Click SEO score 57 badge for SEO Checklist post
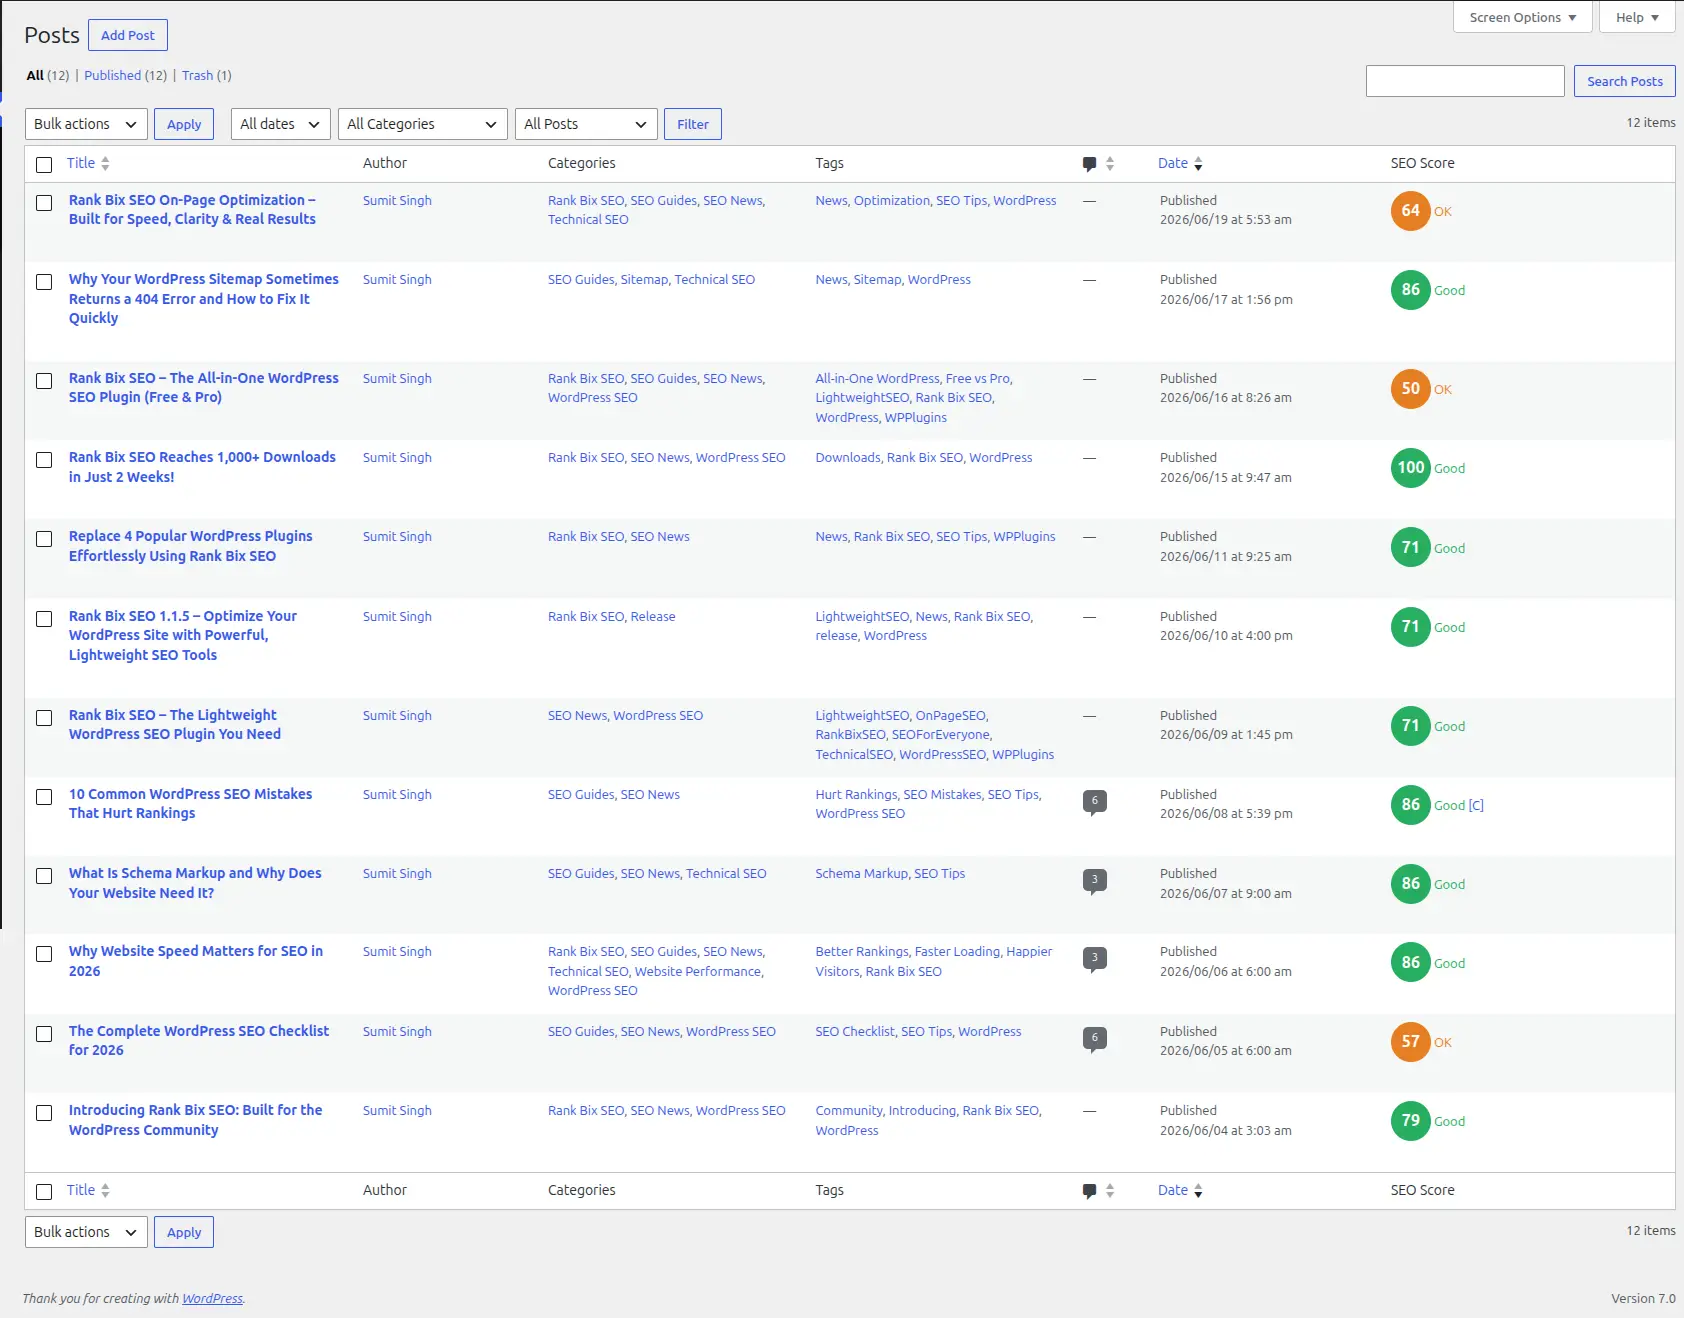This screenshot has width=1684, height=1318. (x=1410, y=1042)
